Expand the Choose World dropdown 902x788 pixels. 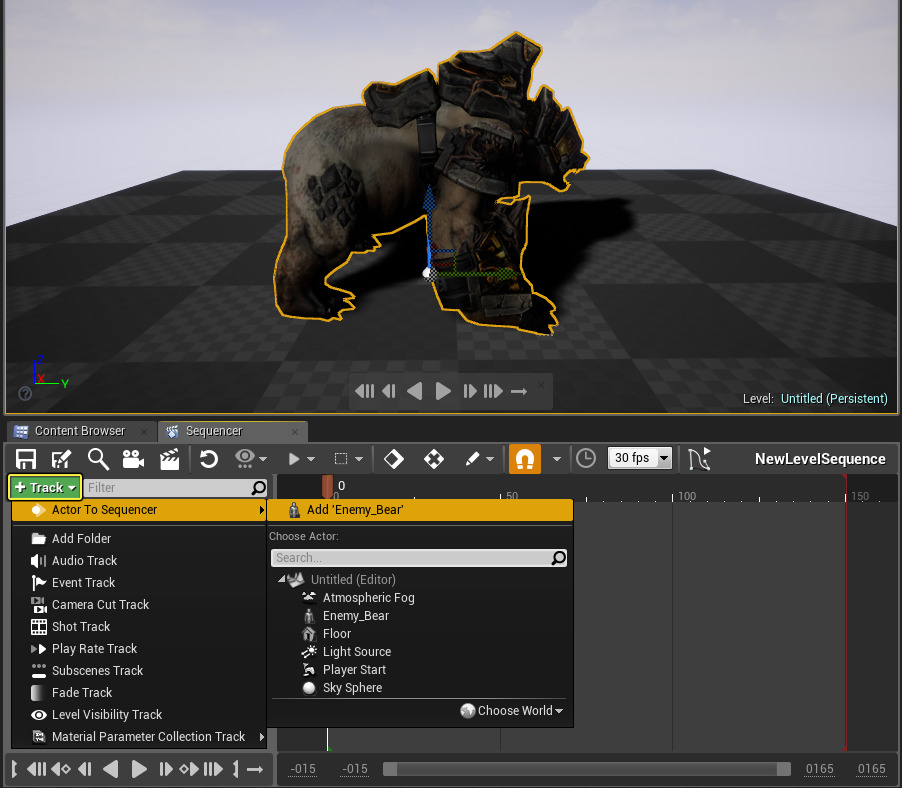[x=514, y=711]
